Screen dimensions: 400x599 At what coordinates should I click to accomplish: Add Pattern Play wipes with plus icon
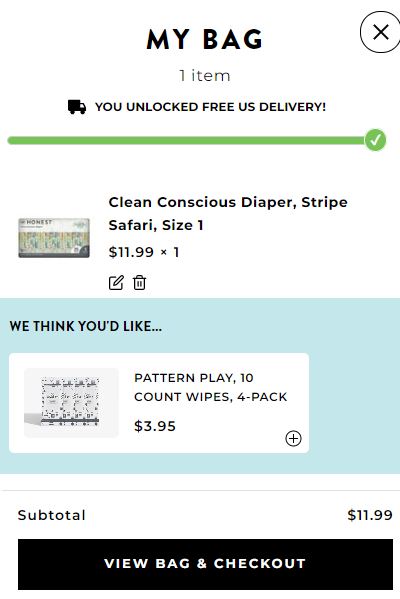pyautogui.click(x=293, y=438)
